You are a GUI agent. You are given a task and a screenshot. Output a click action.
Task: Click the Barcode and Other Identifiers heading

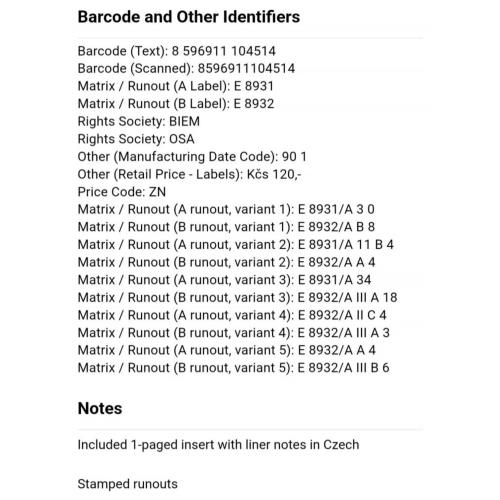pos(189,17)
